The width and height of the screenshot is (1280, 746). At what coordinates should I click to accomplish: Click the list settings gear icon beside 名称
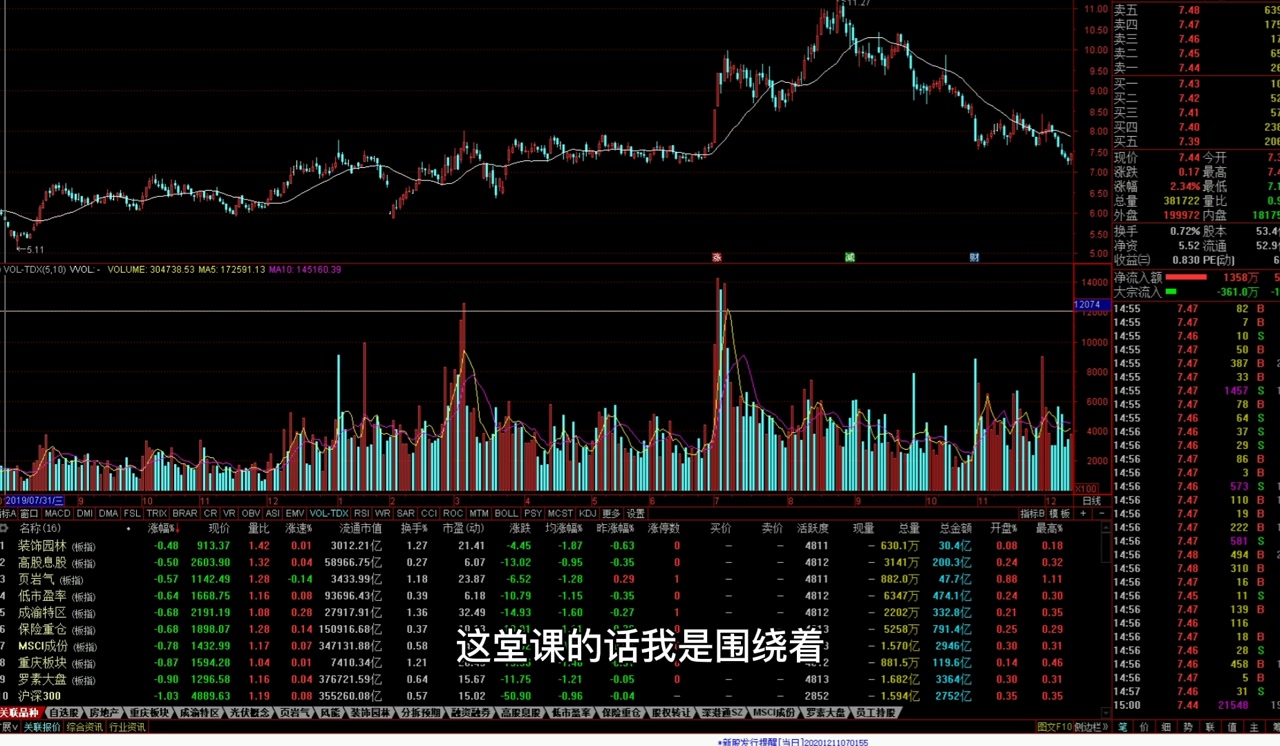4,528
